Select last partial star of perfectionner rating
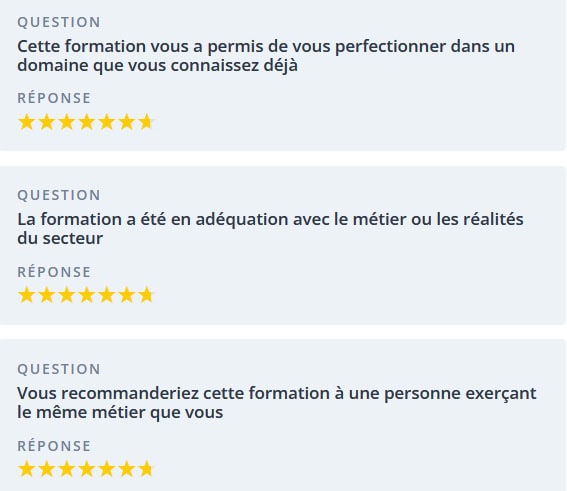Image resolution: width=567 pixels, height=491 pixels. 145,122
